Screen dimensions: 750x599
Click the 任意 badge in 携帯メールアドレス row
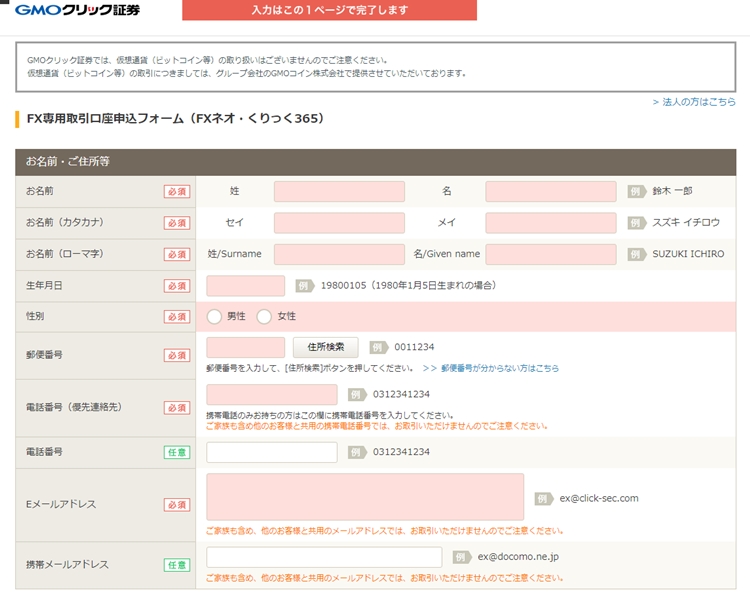pyautogui.click(x=177, y=565)
